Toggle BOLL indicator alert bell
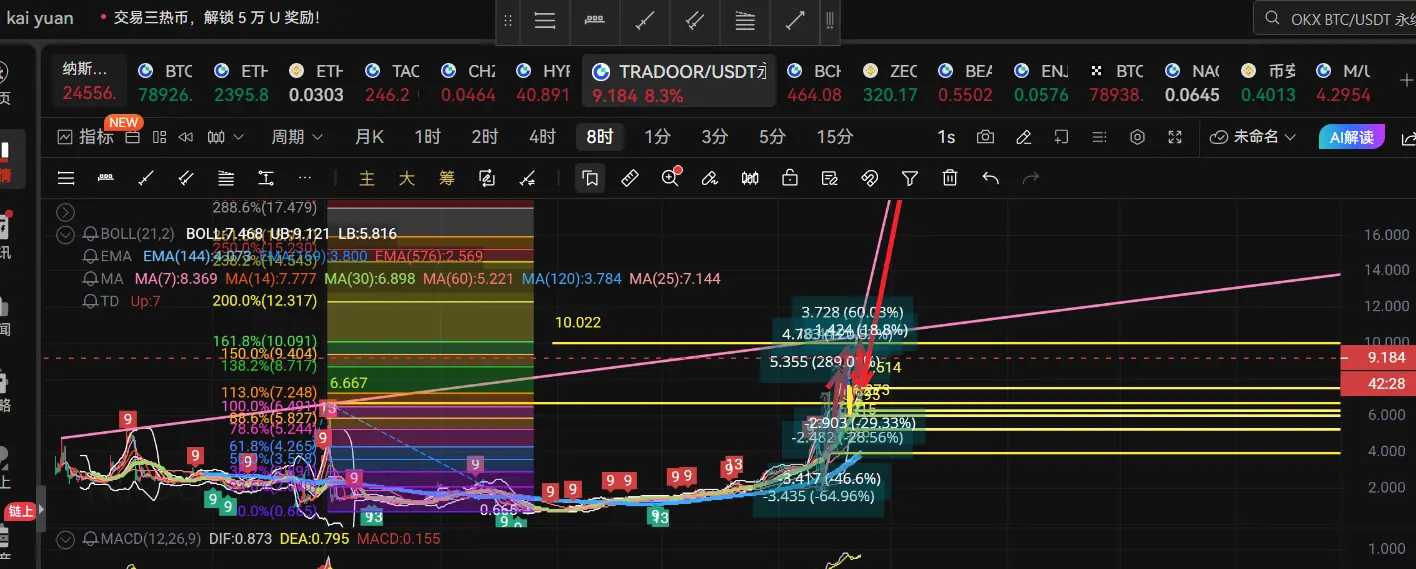 tap(90, 234)
